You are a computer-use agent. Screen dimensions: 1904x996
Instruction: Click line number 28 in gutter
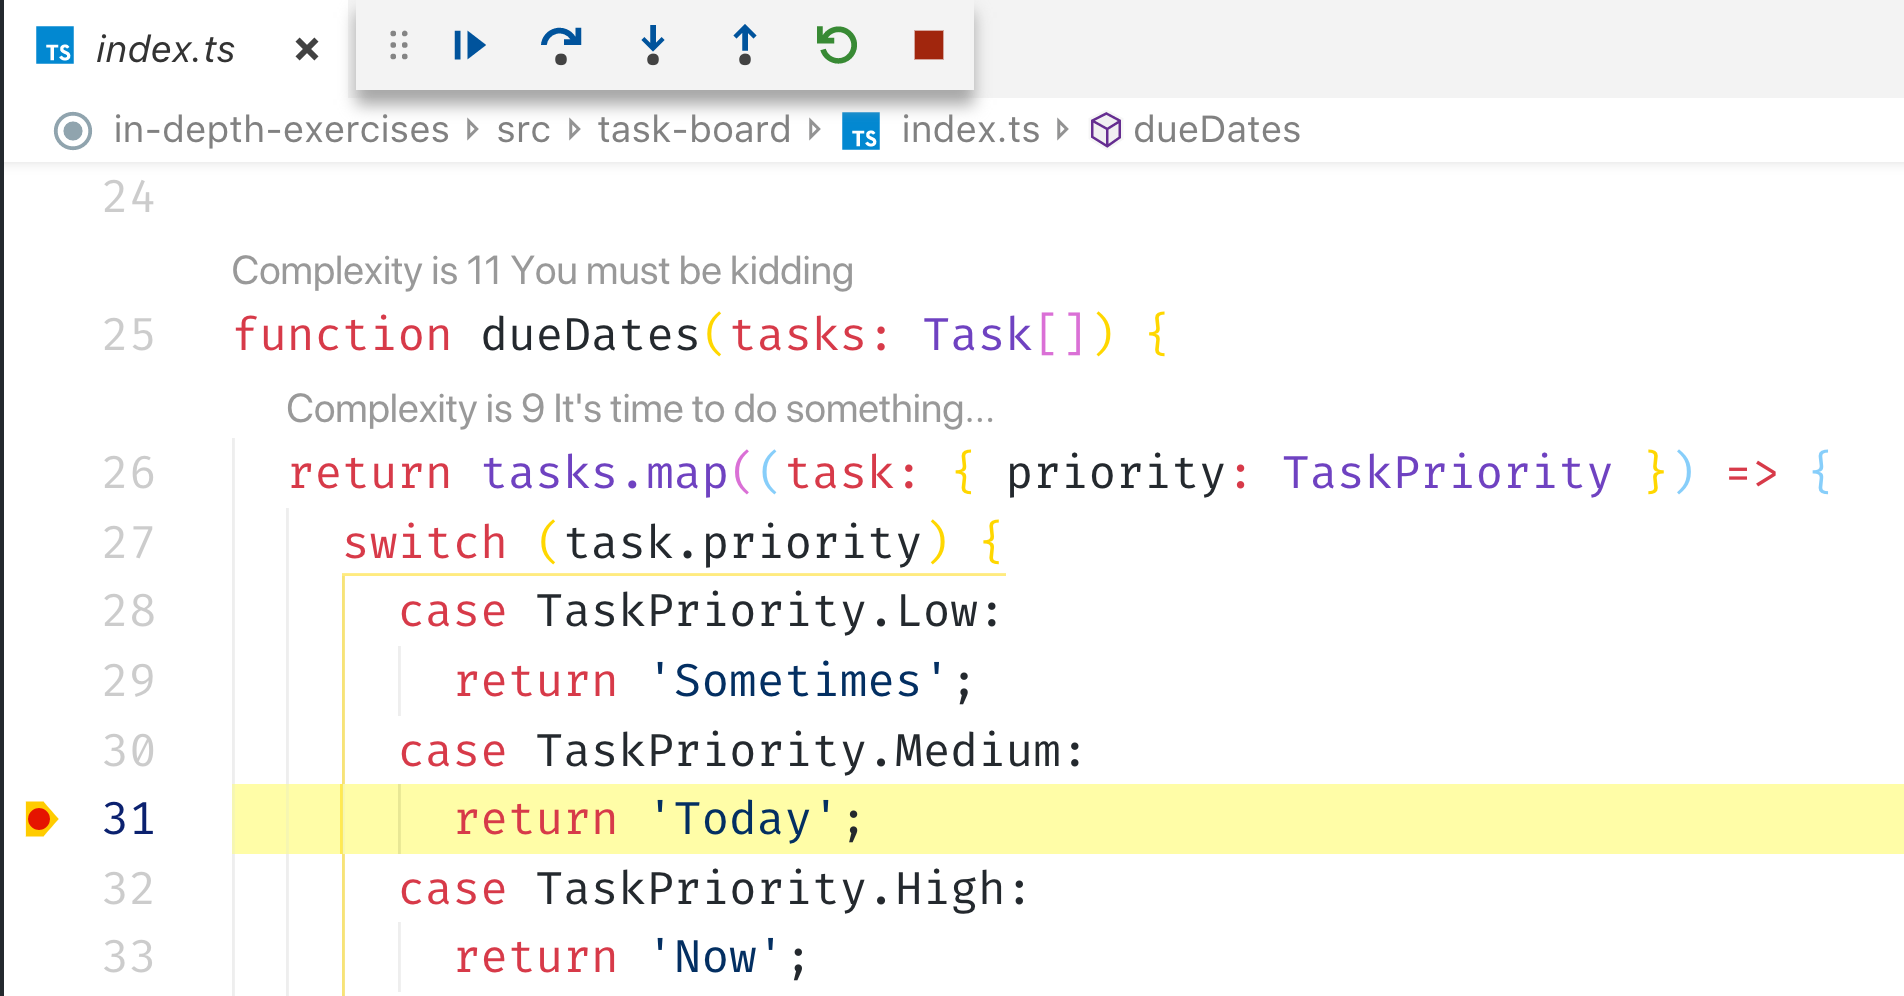point(128,611)
